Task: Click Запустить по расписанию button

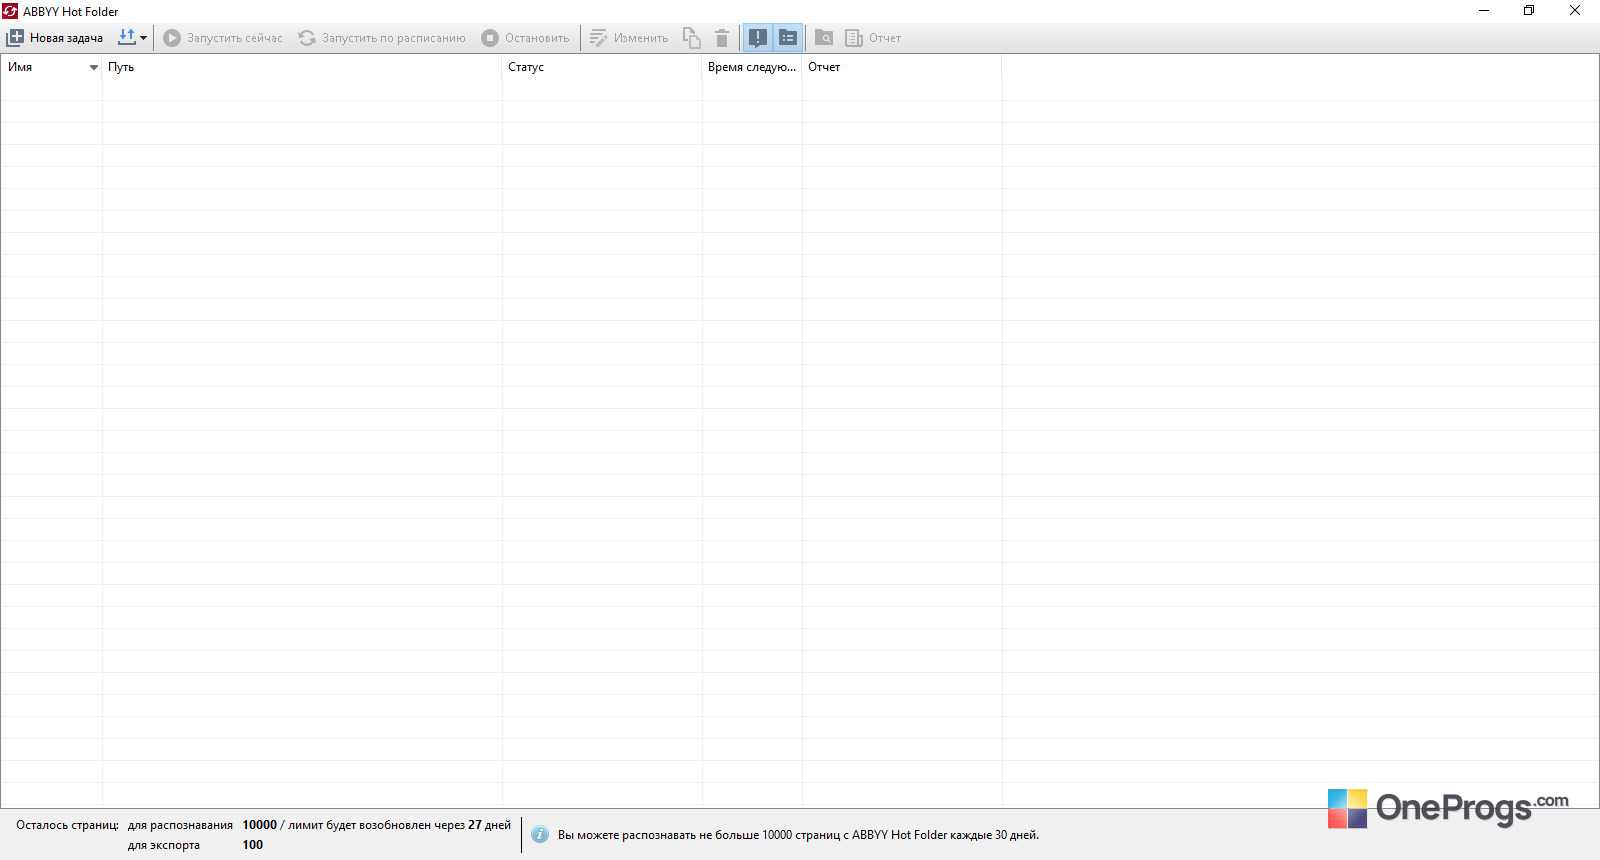Action: point(382,38)
